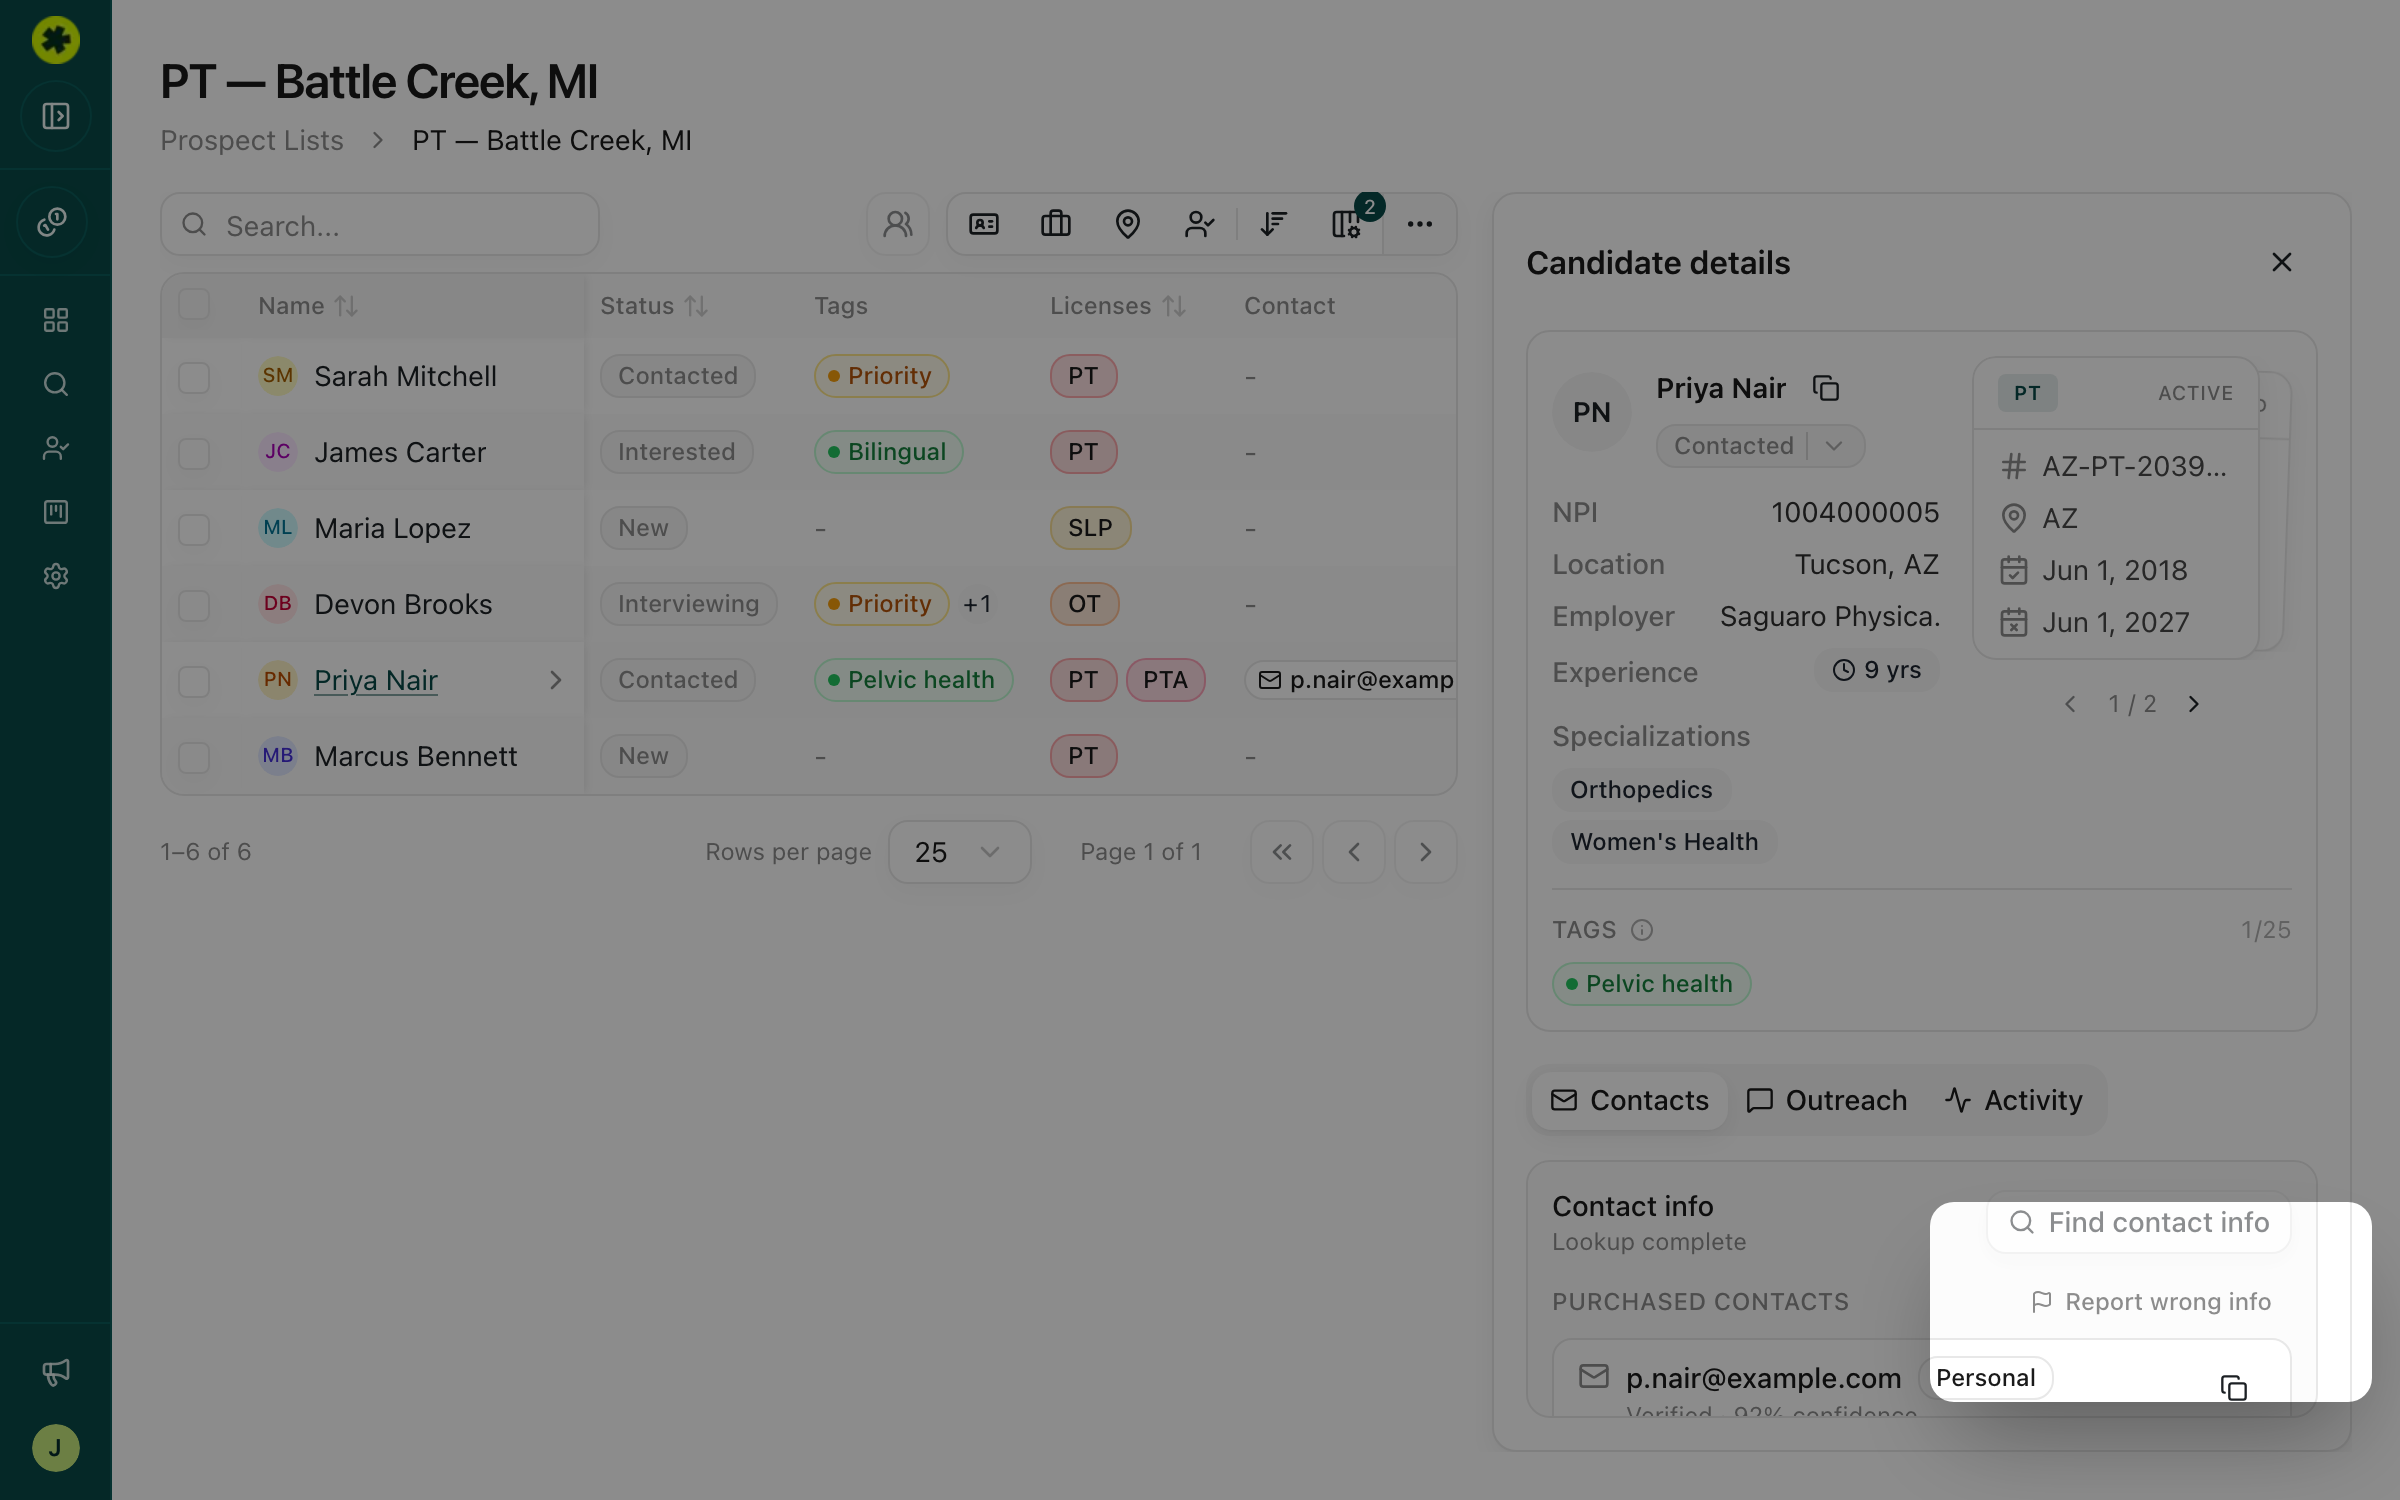Click the sort order icon
Viewport: 2400px width, 1500px height.
[x=1274, y=224]
